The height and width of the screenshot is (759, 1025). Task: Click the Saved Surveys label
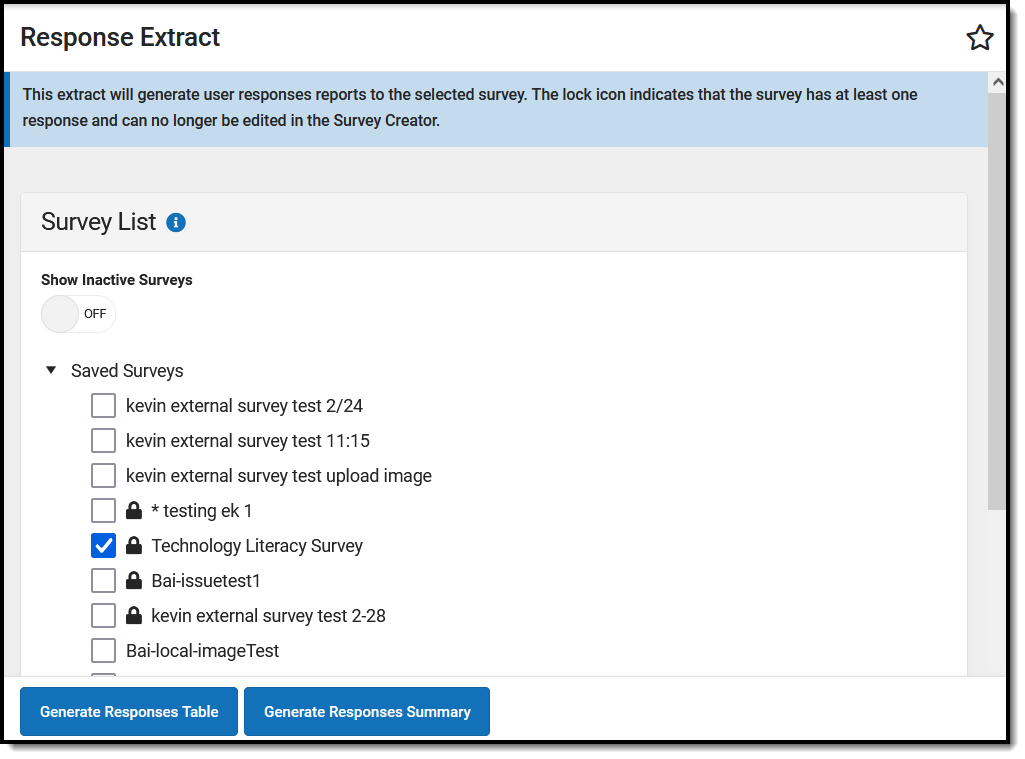127,371
